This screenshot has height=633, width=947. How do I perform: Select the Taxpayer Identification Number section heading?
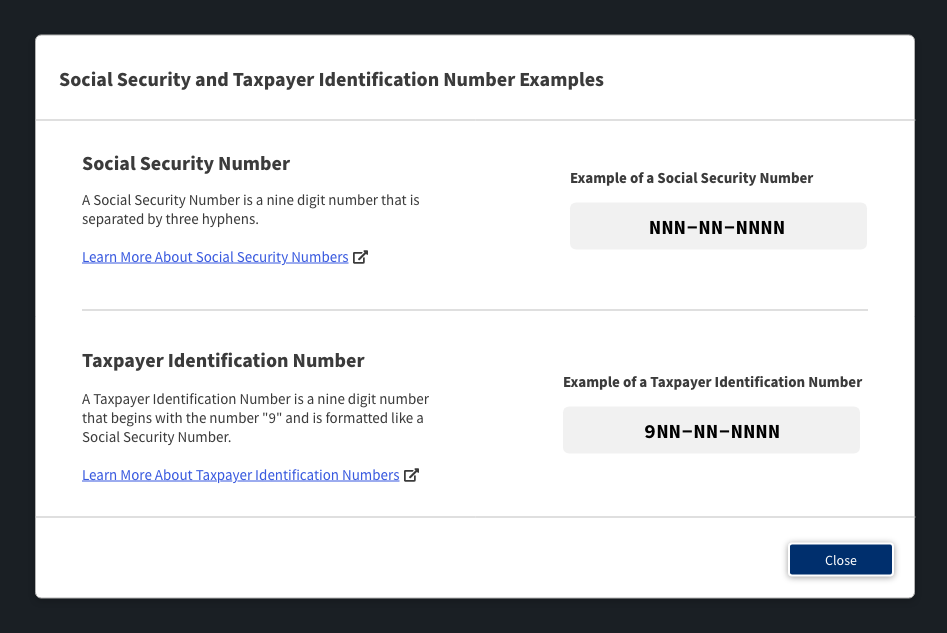tap(223, 360)
